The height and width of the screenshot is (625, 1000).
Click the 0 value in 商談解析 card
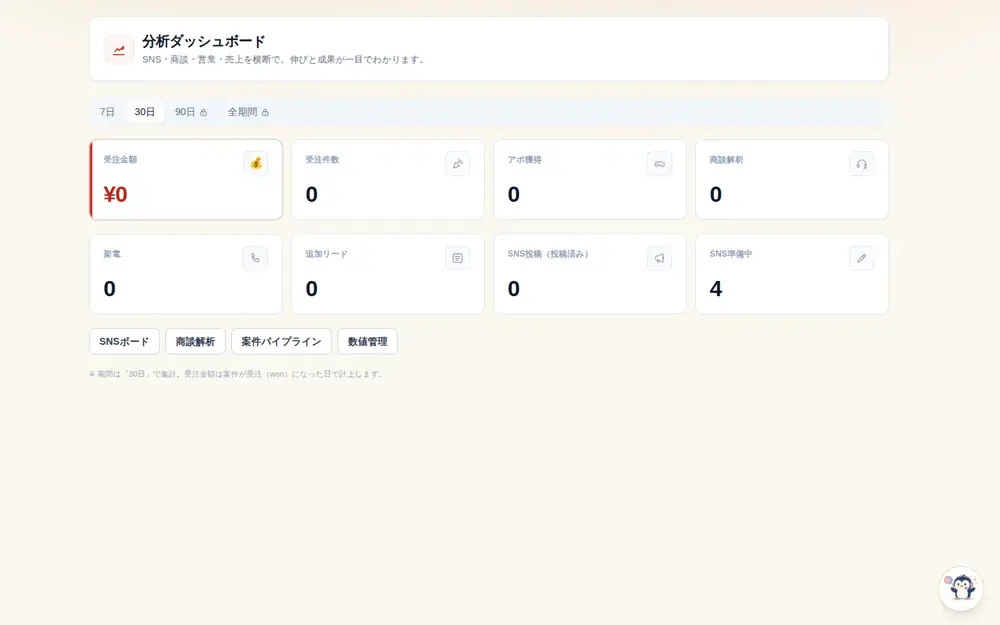pyautogui.click(x=716, y=194)
